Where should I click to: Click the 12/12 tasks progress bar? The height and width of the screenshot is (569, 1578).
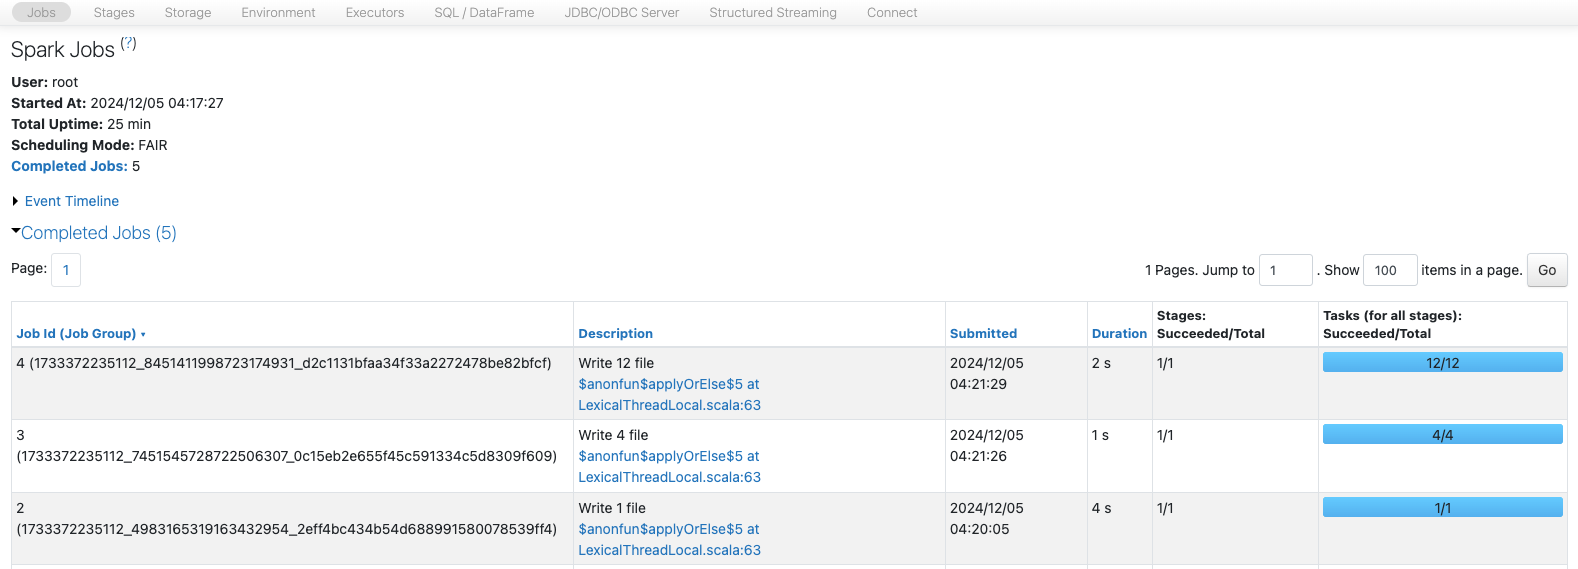1442,362
